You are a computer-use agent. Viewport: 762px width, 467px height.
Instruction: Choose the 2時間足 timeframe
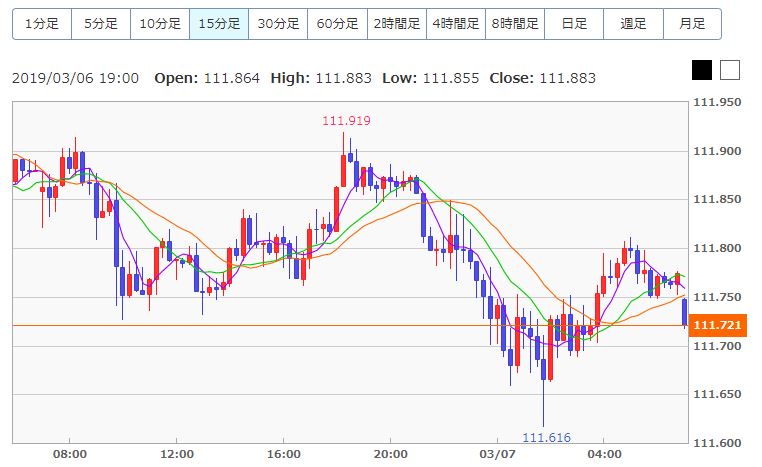(397, 23)
